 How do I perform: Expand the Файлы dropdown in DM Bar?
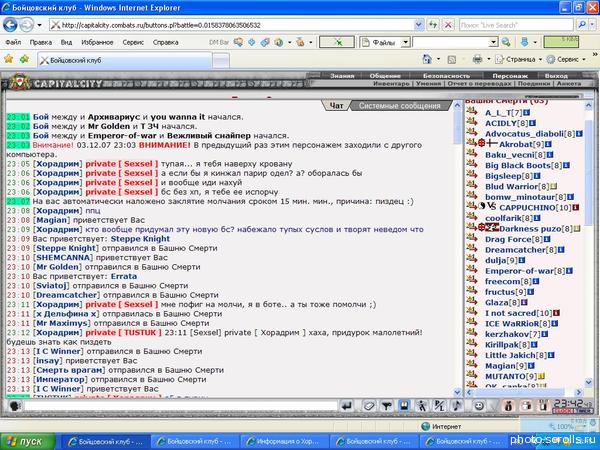pos(406,42)
